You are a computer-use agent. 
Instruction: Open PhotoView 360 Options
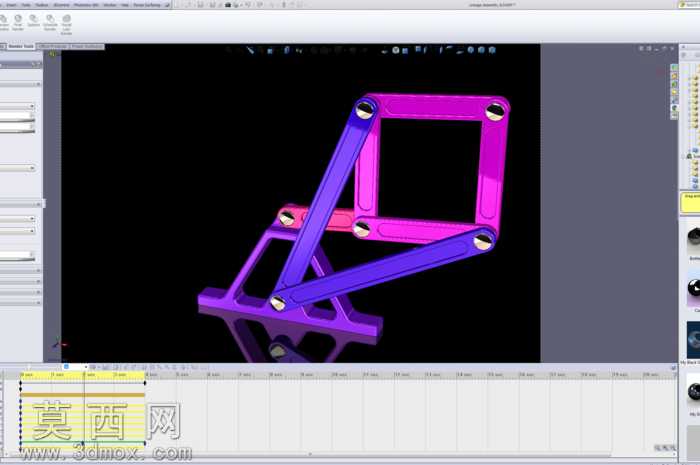[34, 21]
